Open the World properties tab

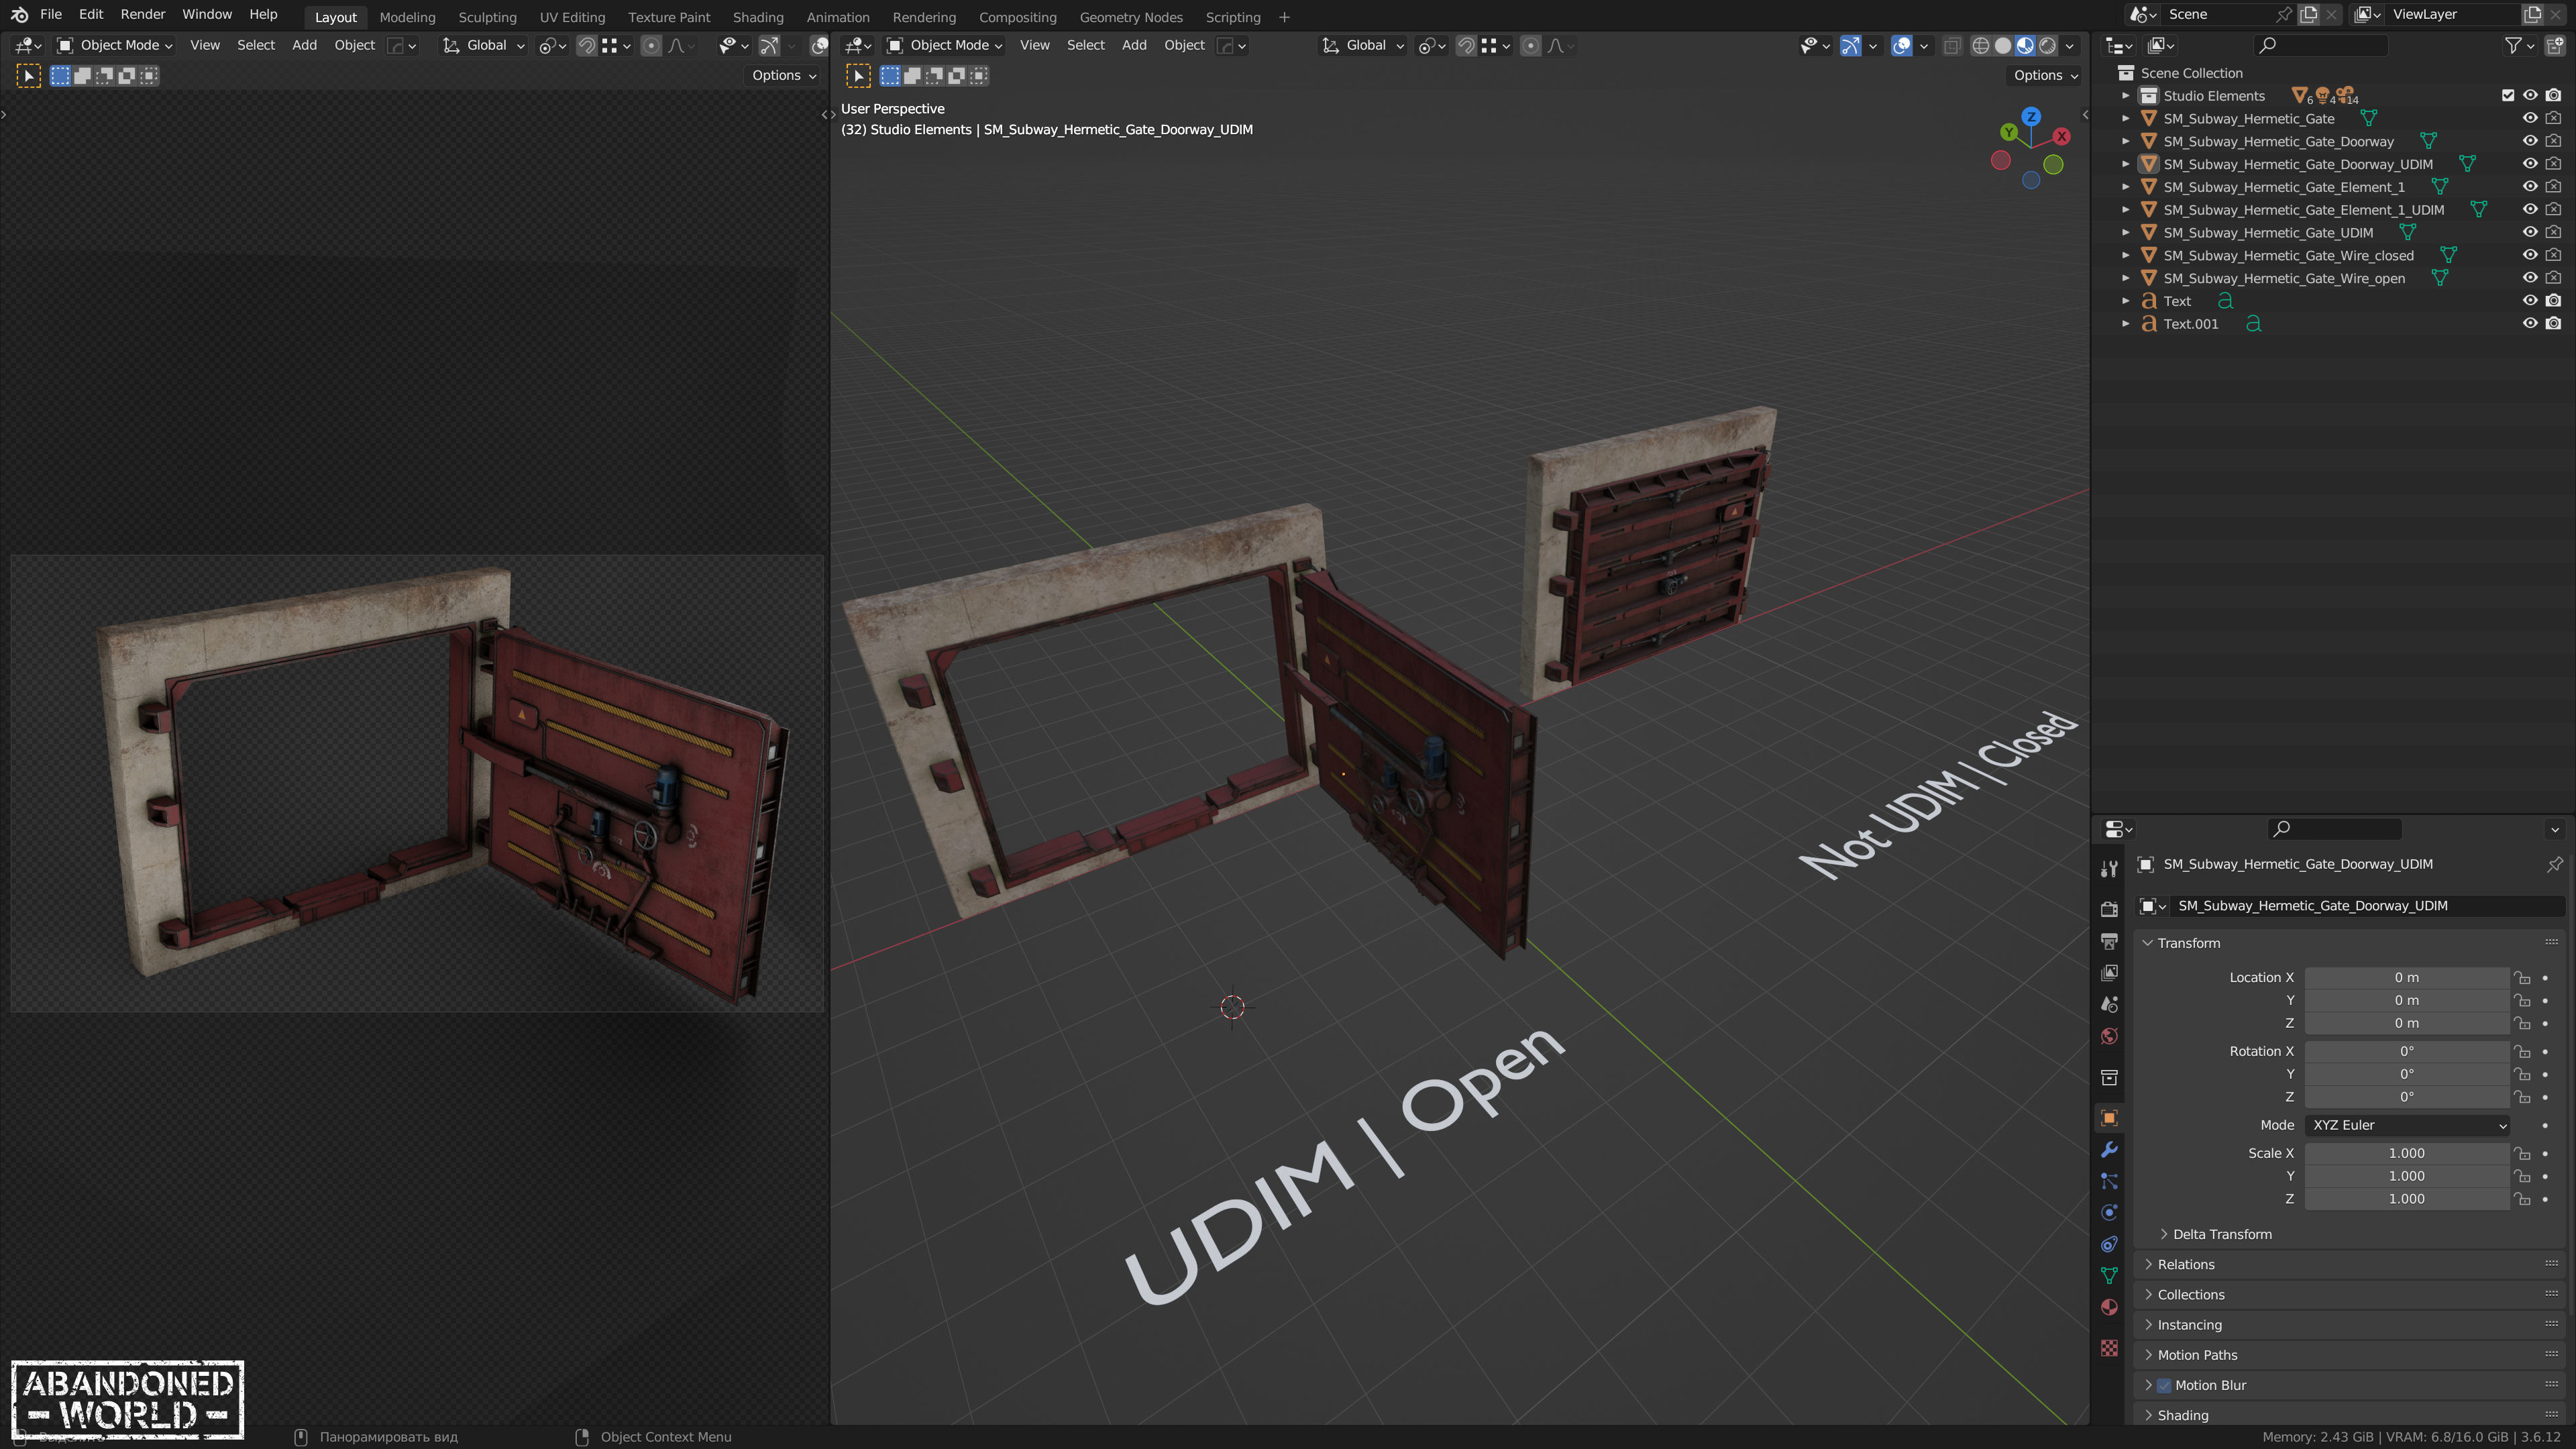2109,1036
